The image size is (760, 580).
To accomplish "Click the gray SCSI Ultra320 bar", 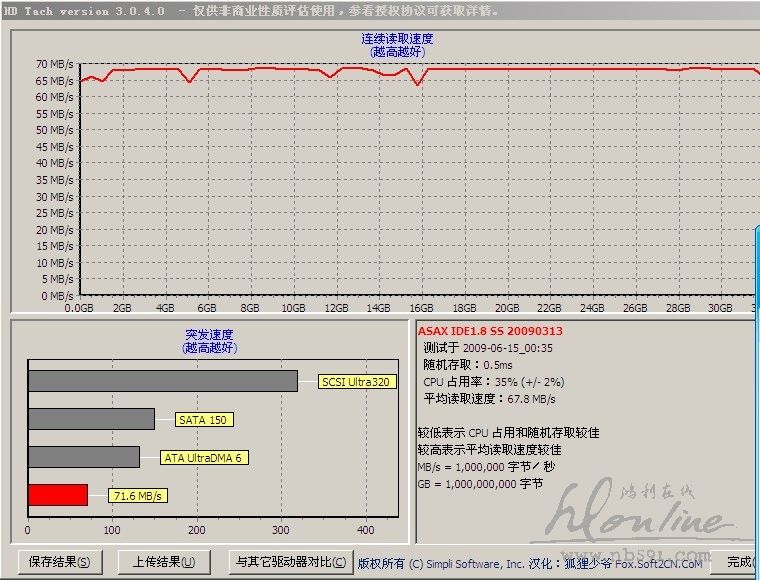I will click(x=162, y=381).
